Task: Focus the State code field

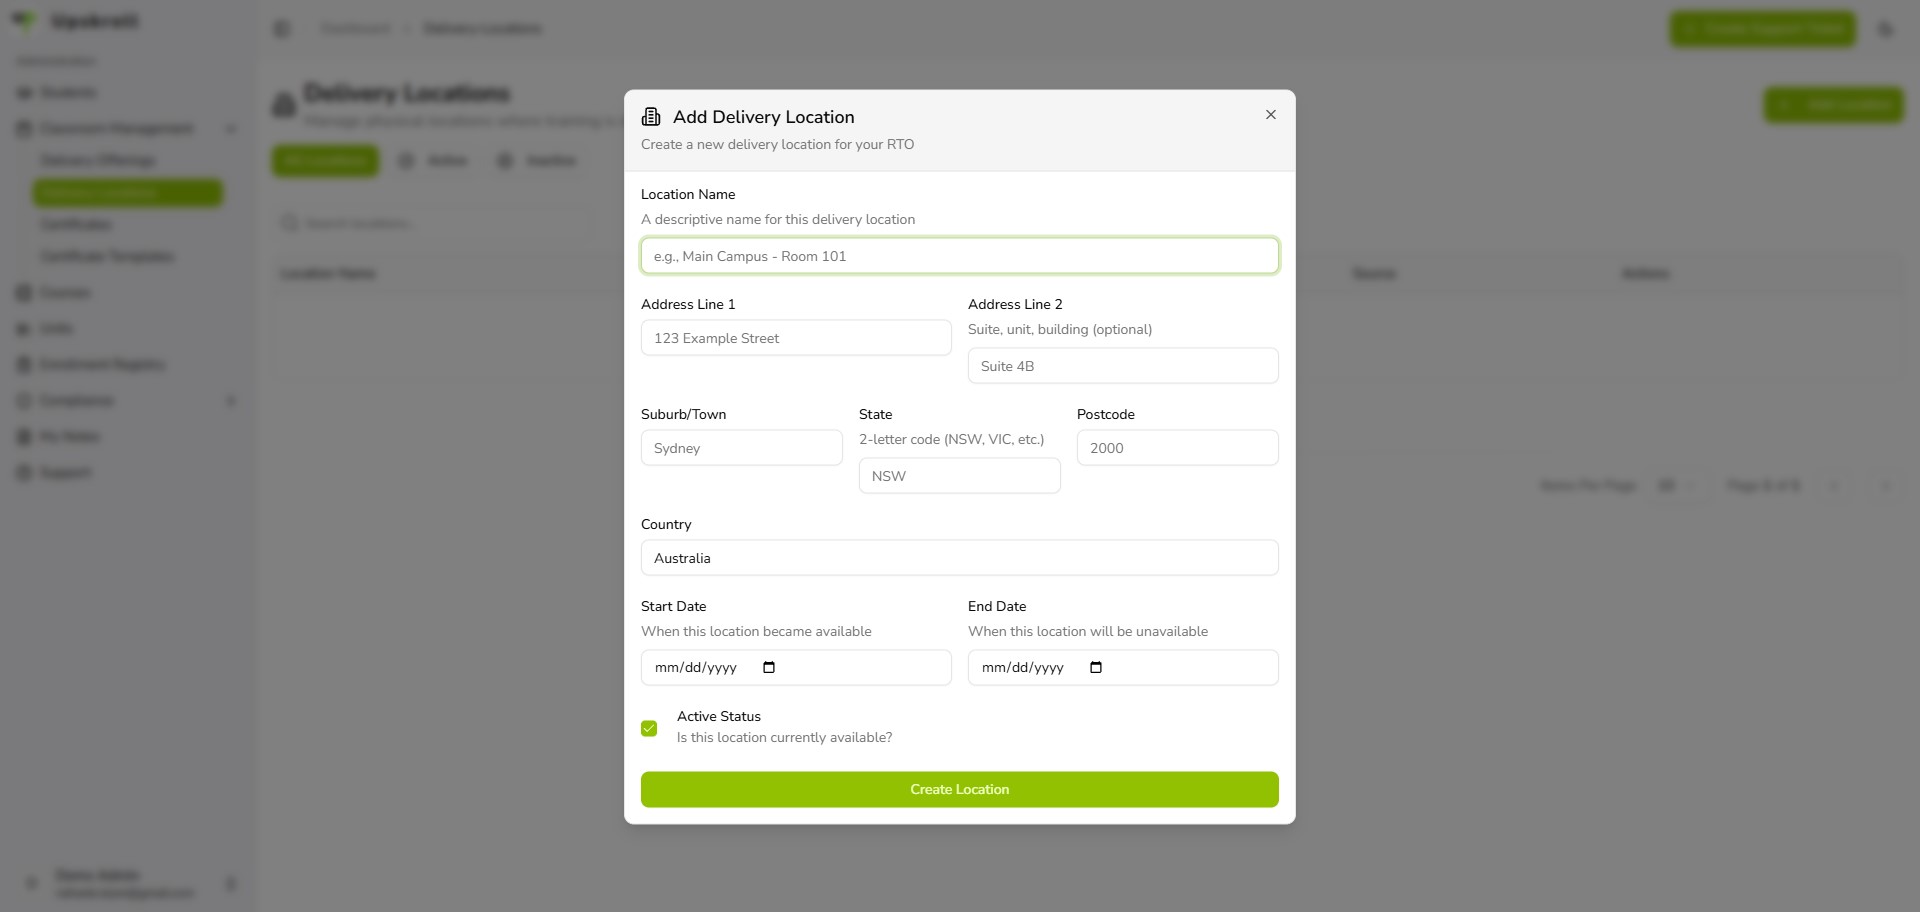Action: click(x=959, y=476)
